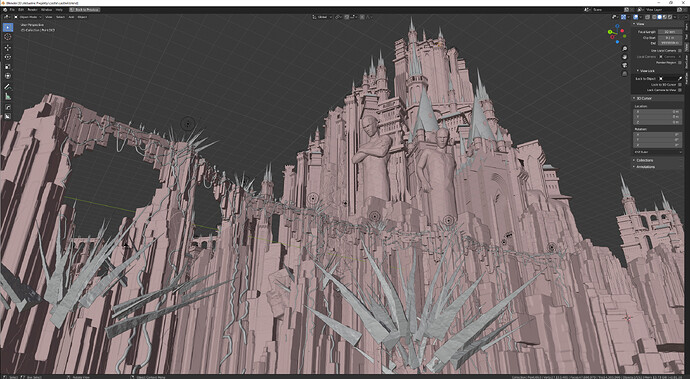The image size is (690, 379).
Task: Click the blue Z axis on navigation gizmo
Action: [x=617, y=26]
